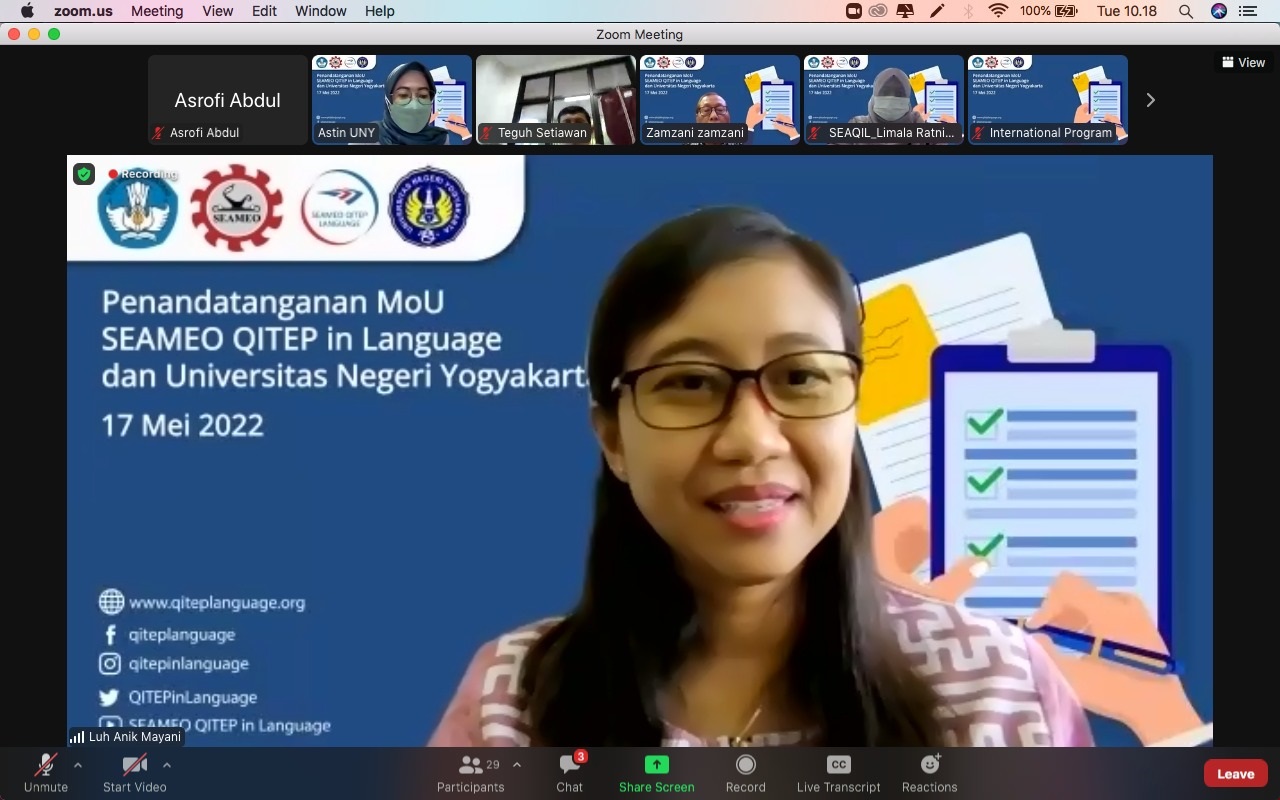Open the Reactions menu
Viewport: 1280px width, 800px height.
coord(929,773)
